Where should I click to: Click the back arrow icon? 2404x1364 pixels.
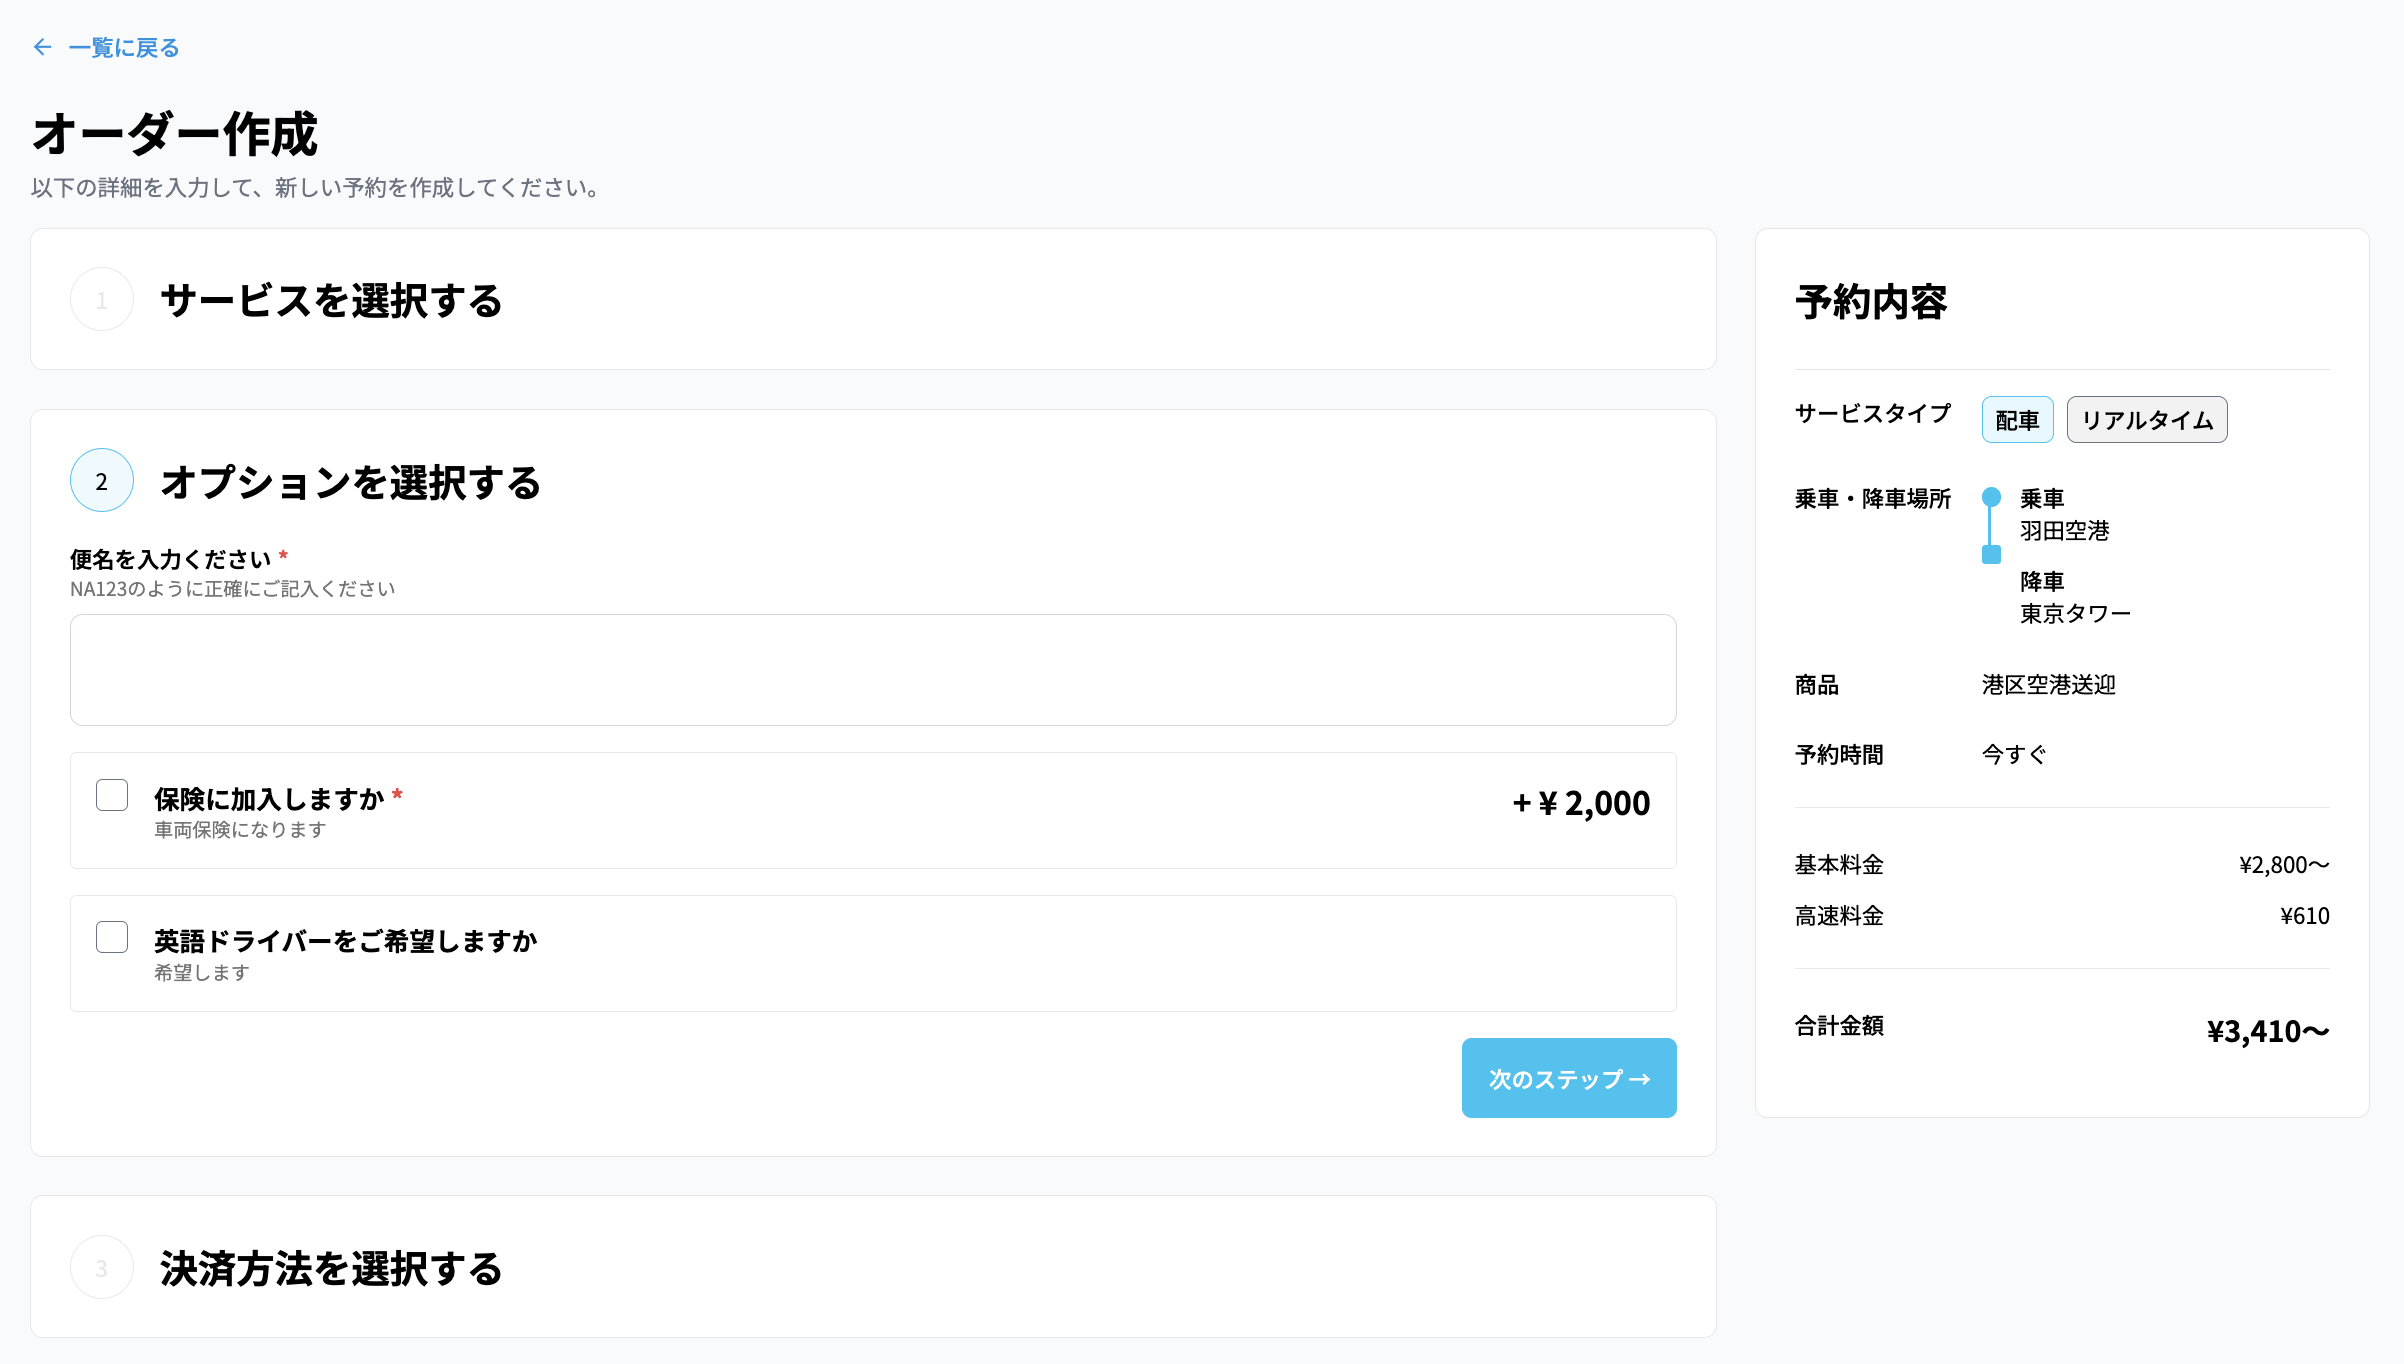[x=42, y=47]
